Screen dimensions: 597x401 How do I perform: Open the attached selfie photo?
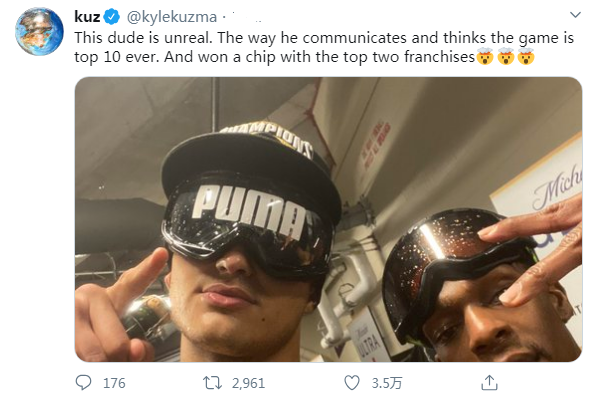click(x=328, y=219)
